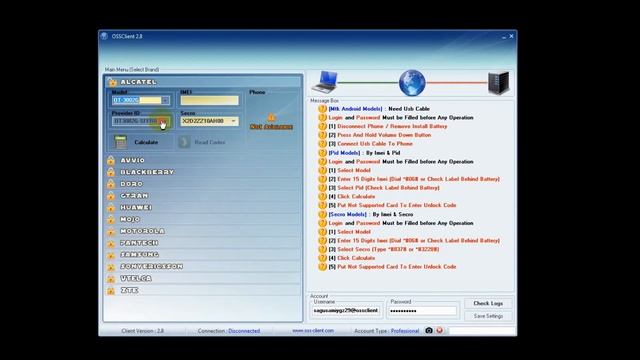This screenshot has height=360, width=640.
Task: Click the OSSClient app icon in title bar
Action: click(104, 36)
